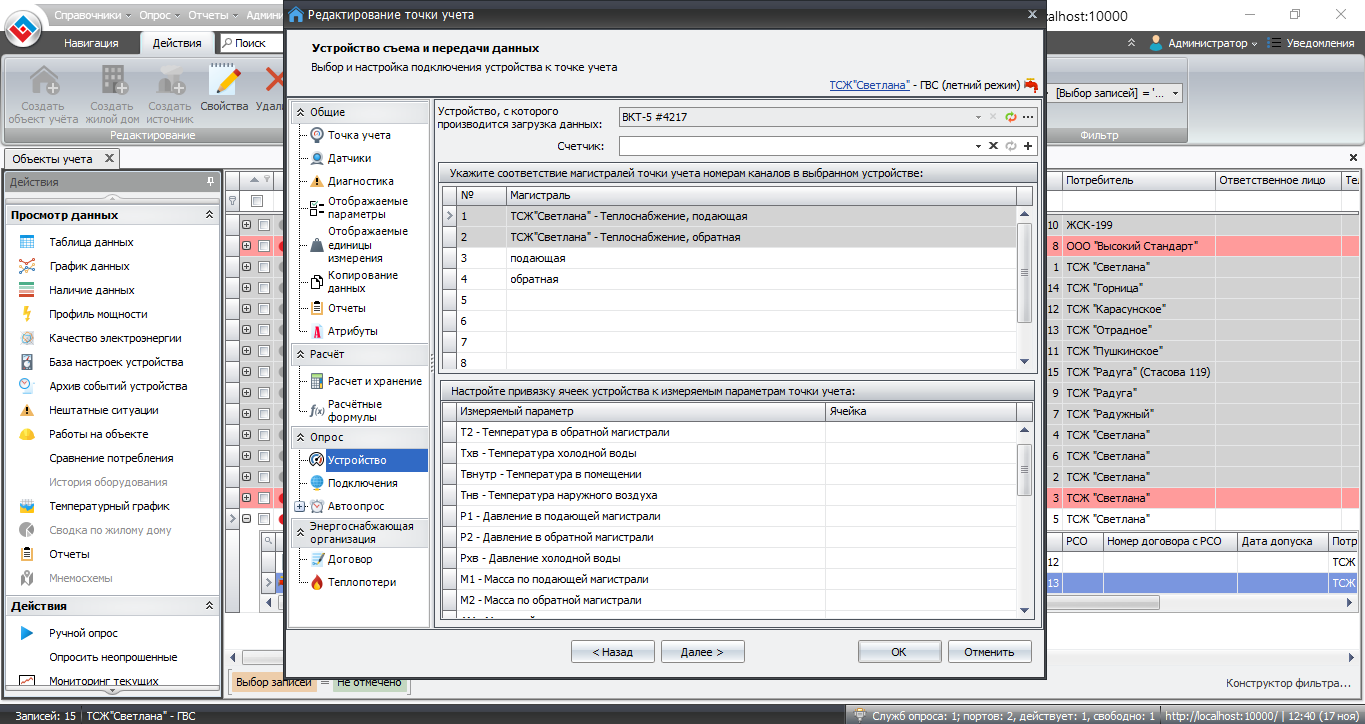This screenshot has width=1365, height=724.
Task: Open Теплопотери settings page
Action: click(361, 582)
